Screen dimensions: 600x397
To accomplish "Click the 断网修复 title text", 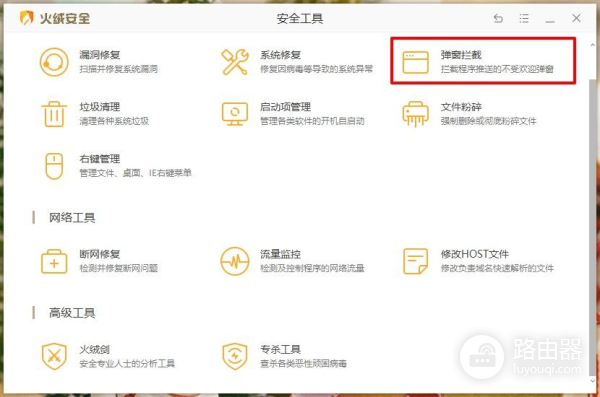I will pyautogui.click(x=99, y=254).
